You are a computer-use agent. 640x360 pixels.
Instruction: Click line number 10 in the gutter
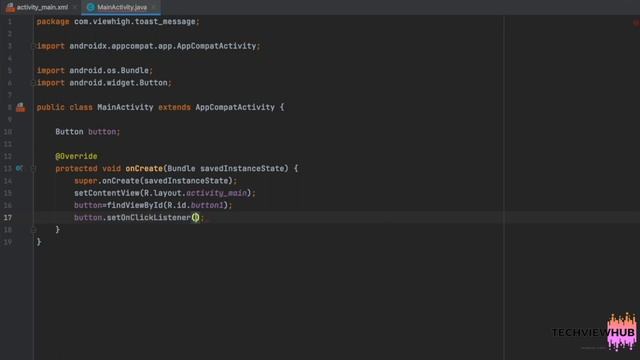[8, 132]
